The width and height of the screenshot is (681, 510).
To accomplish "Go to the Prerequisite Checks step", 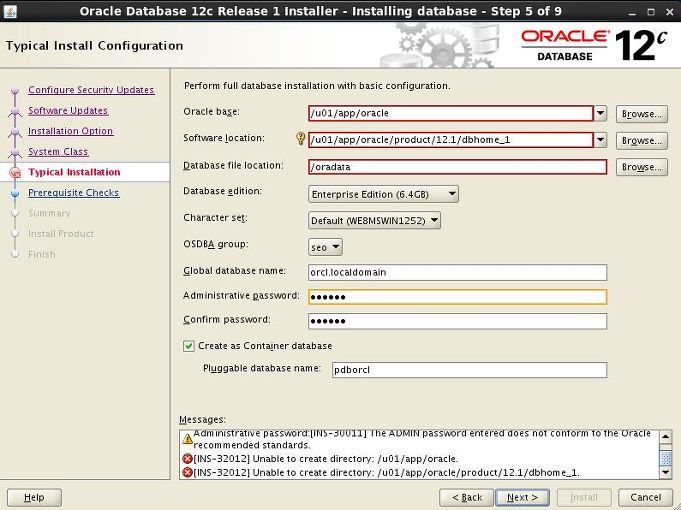I will (73, 193).
